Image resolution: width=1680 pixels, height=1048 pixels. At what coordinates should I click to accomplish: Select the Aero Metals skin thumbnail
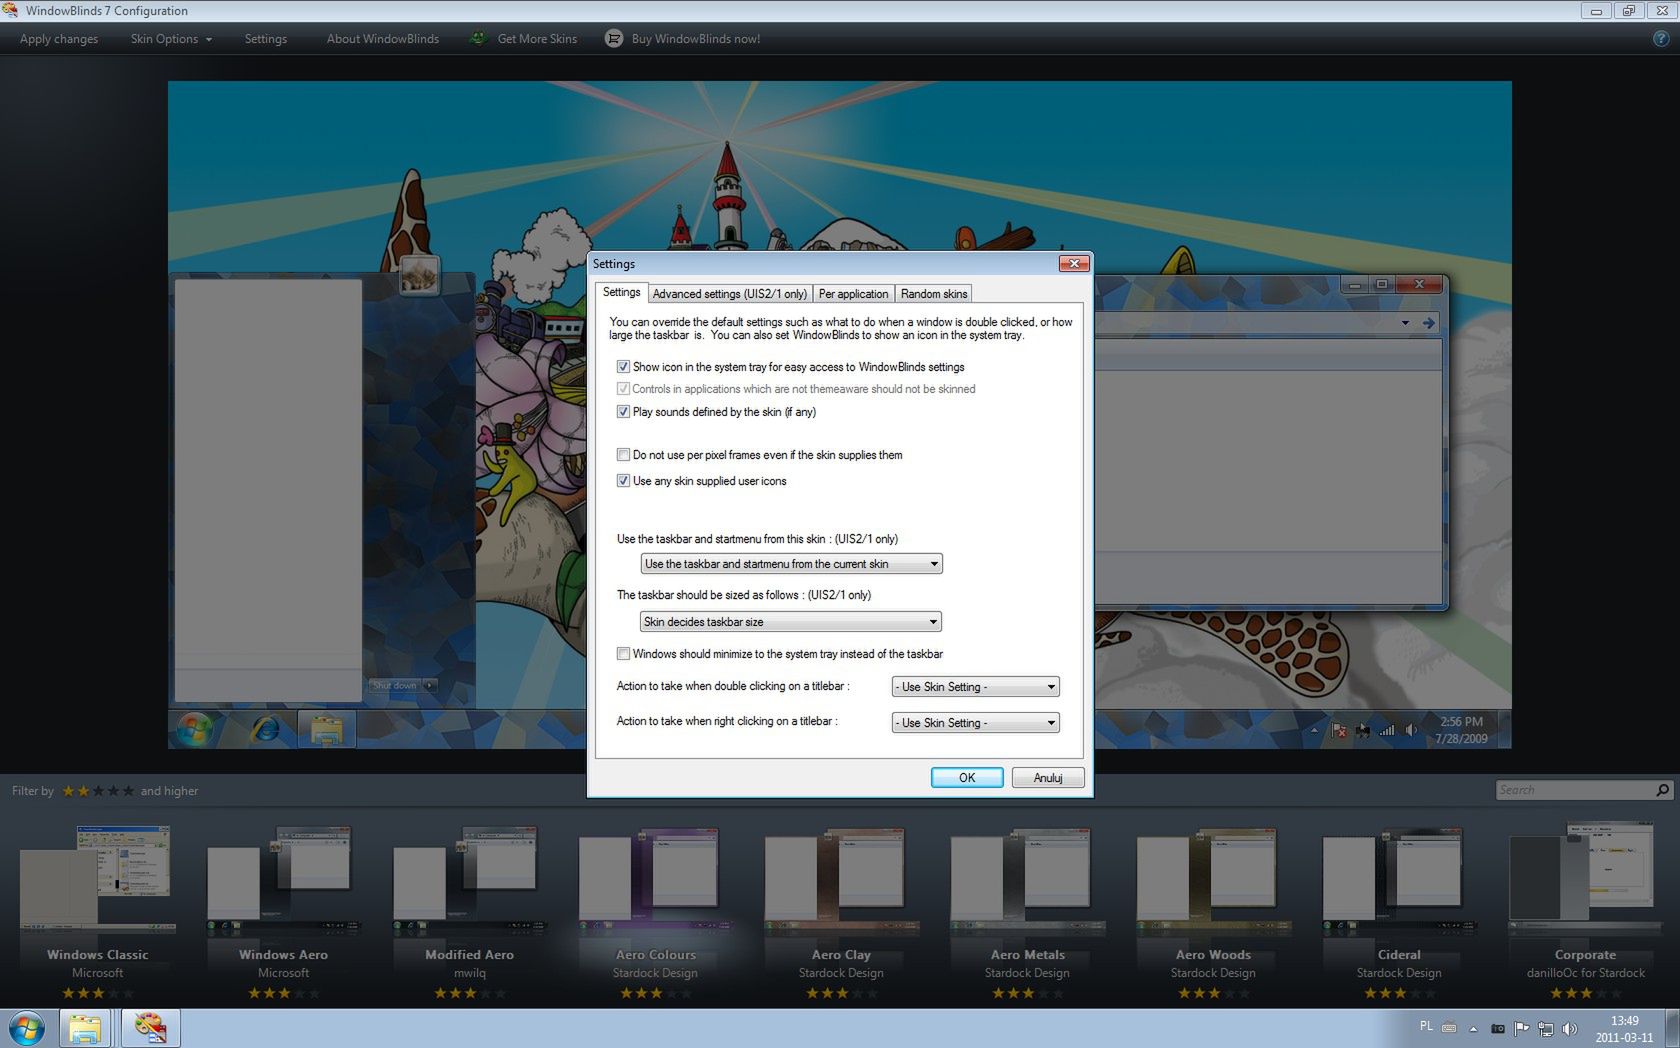(1027, 880)
